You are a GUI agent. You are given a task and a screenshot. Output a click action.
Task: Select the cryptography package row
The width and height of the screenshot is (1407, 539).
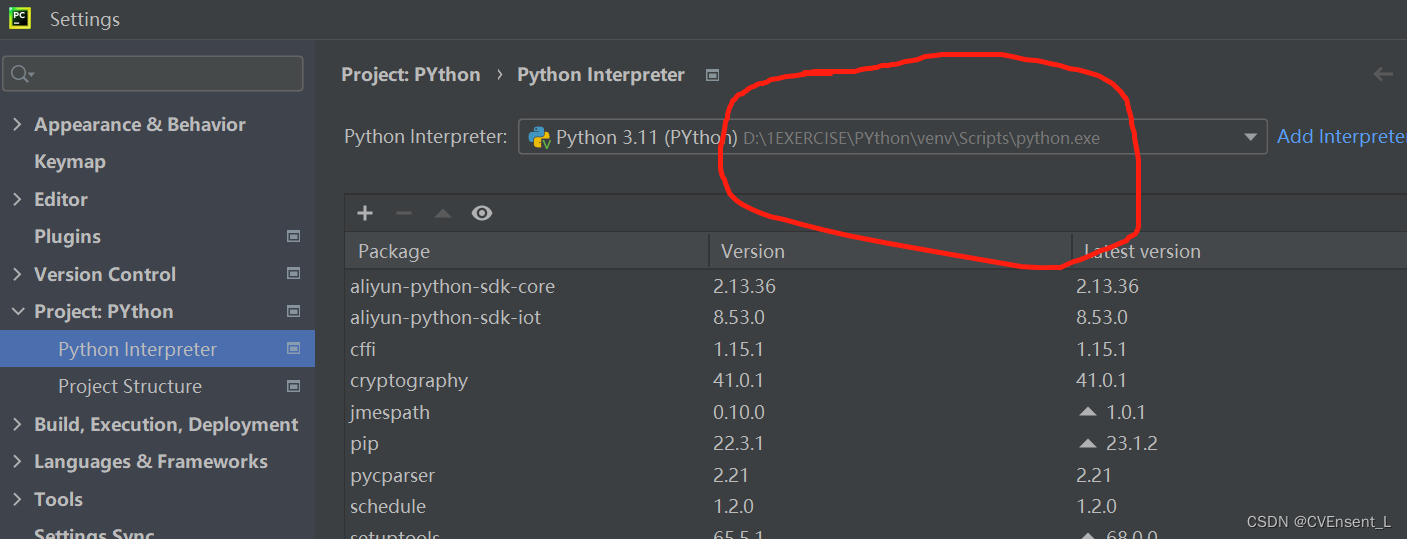coord(876,380)
